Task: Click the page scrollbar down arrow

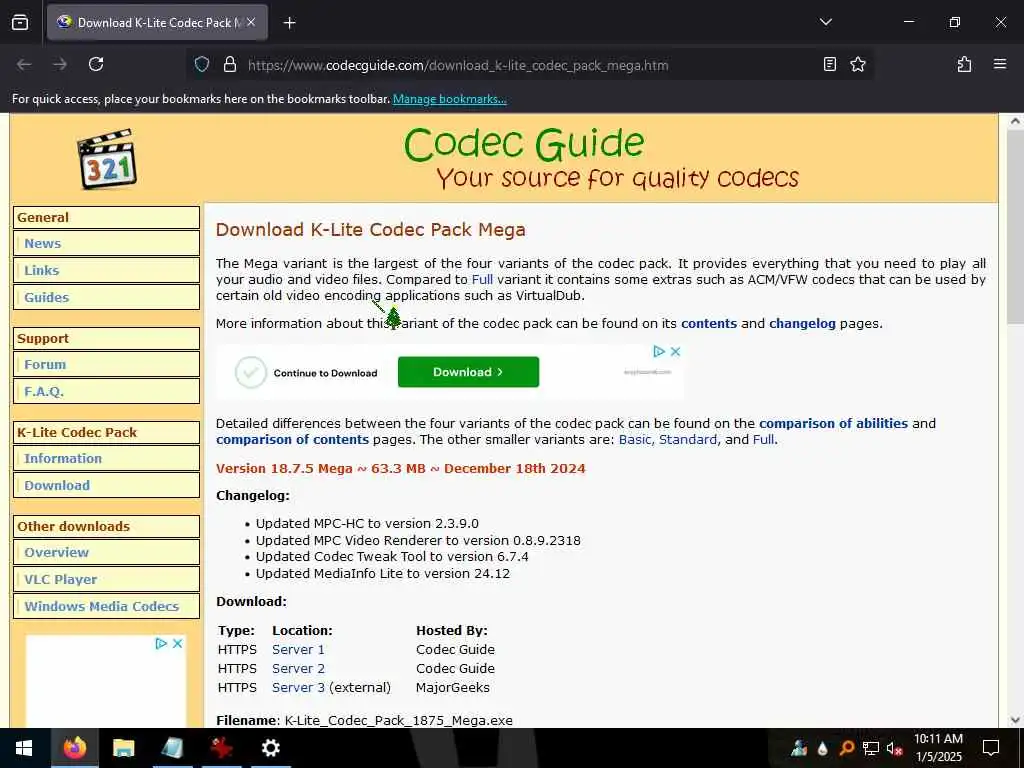Action: pyautogui.click(x=1015, y=720)
